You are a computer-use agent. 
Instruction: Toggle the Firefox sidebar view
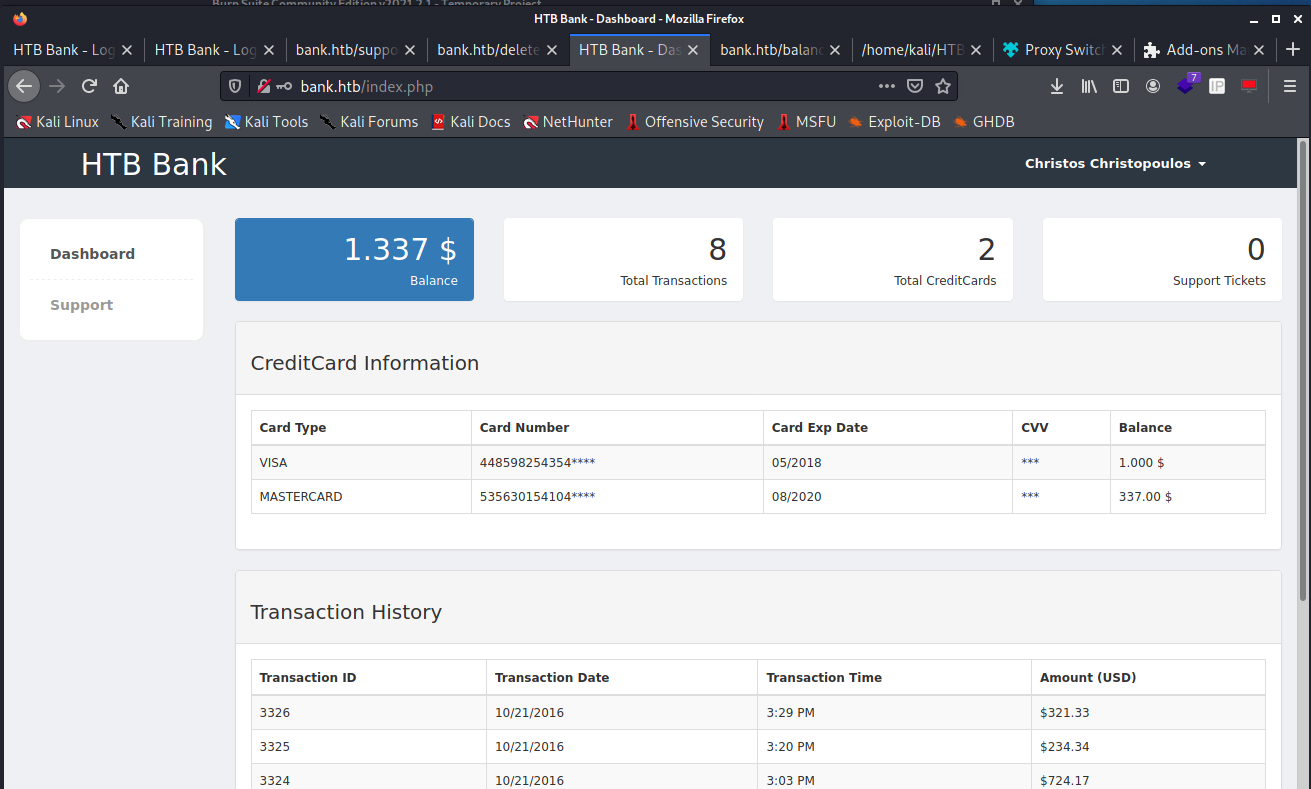point(1121,87)
